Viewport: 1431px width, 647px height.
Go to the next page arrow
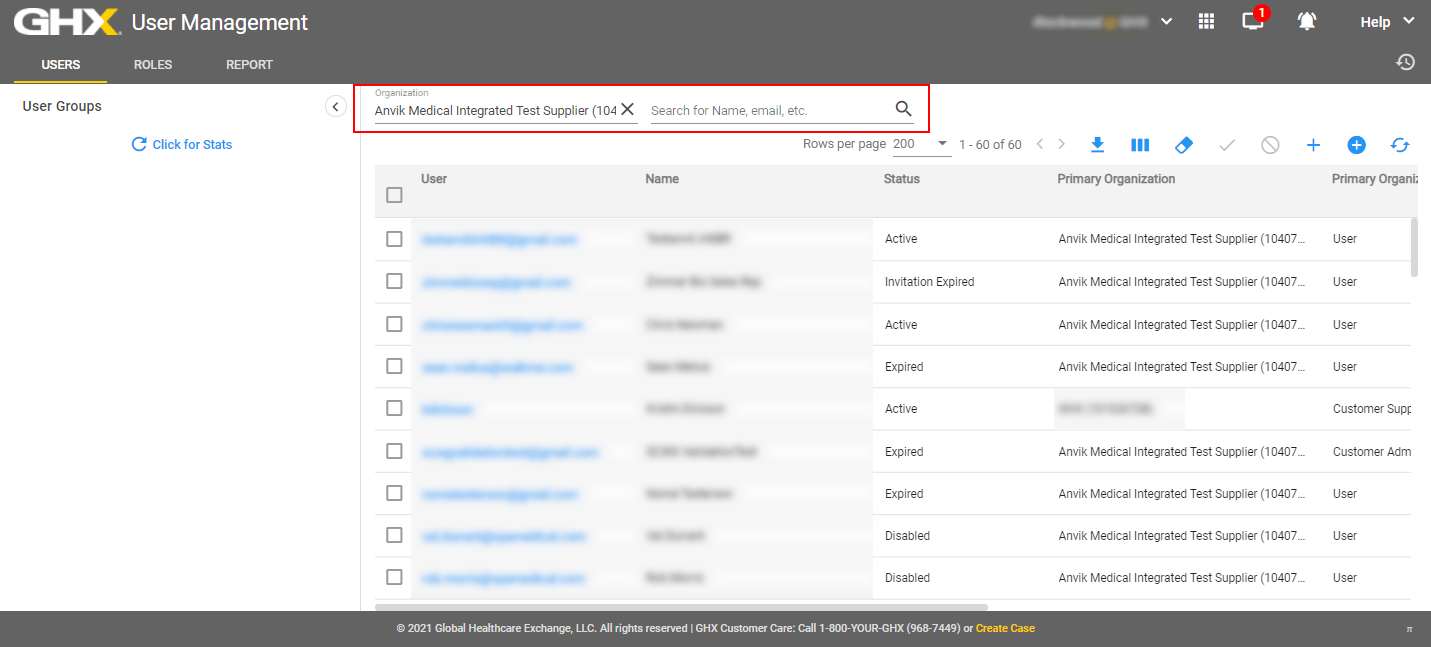point(1062,144)
